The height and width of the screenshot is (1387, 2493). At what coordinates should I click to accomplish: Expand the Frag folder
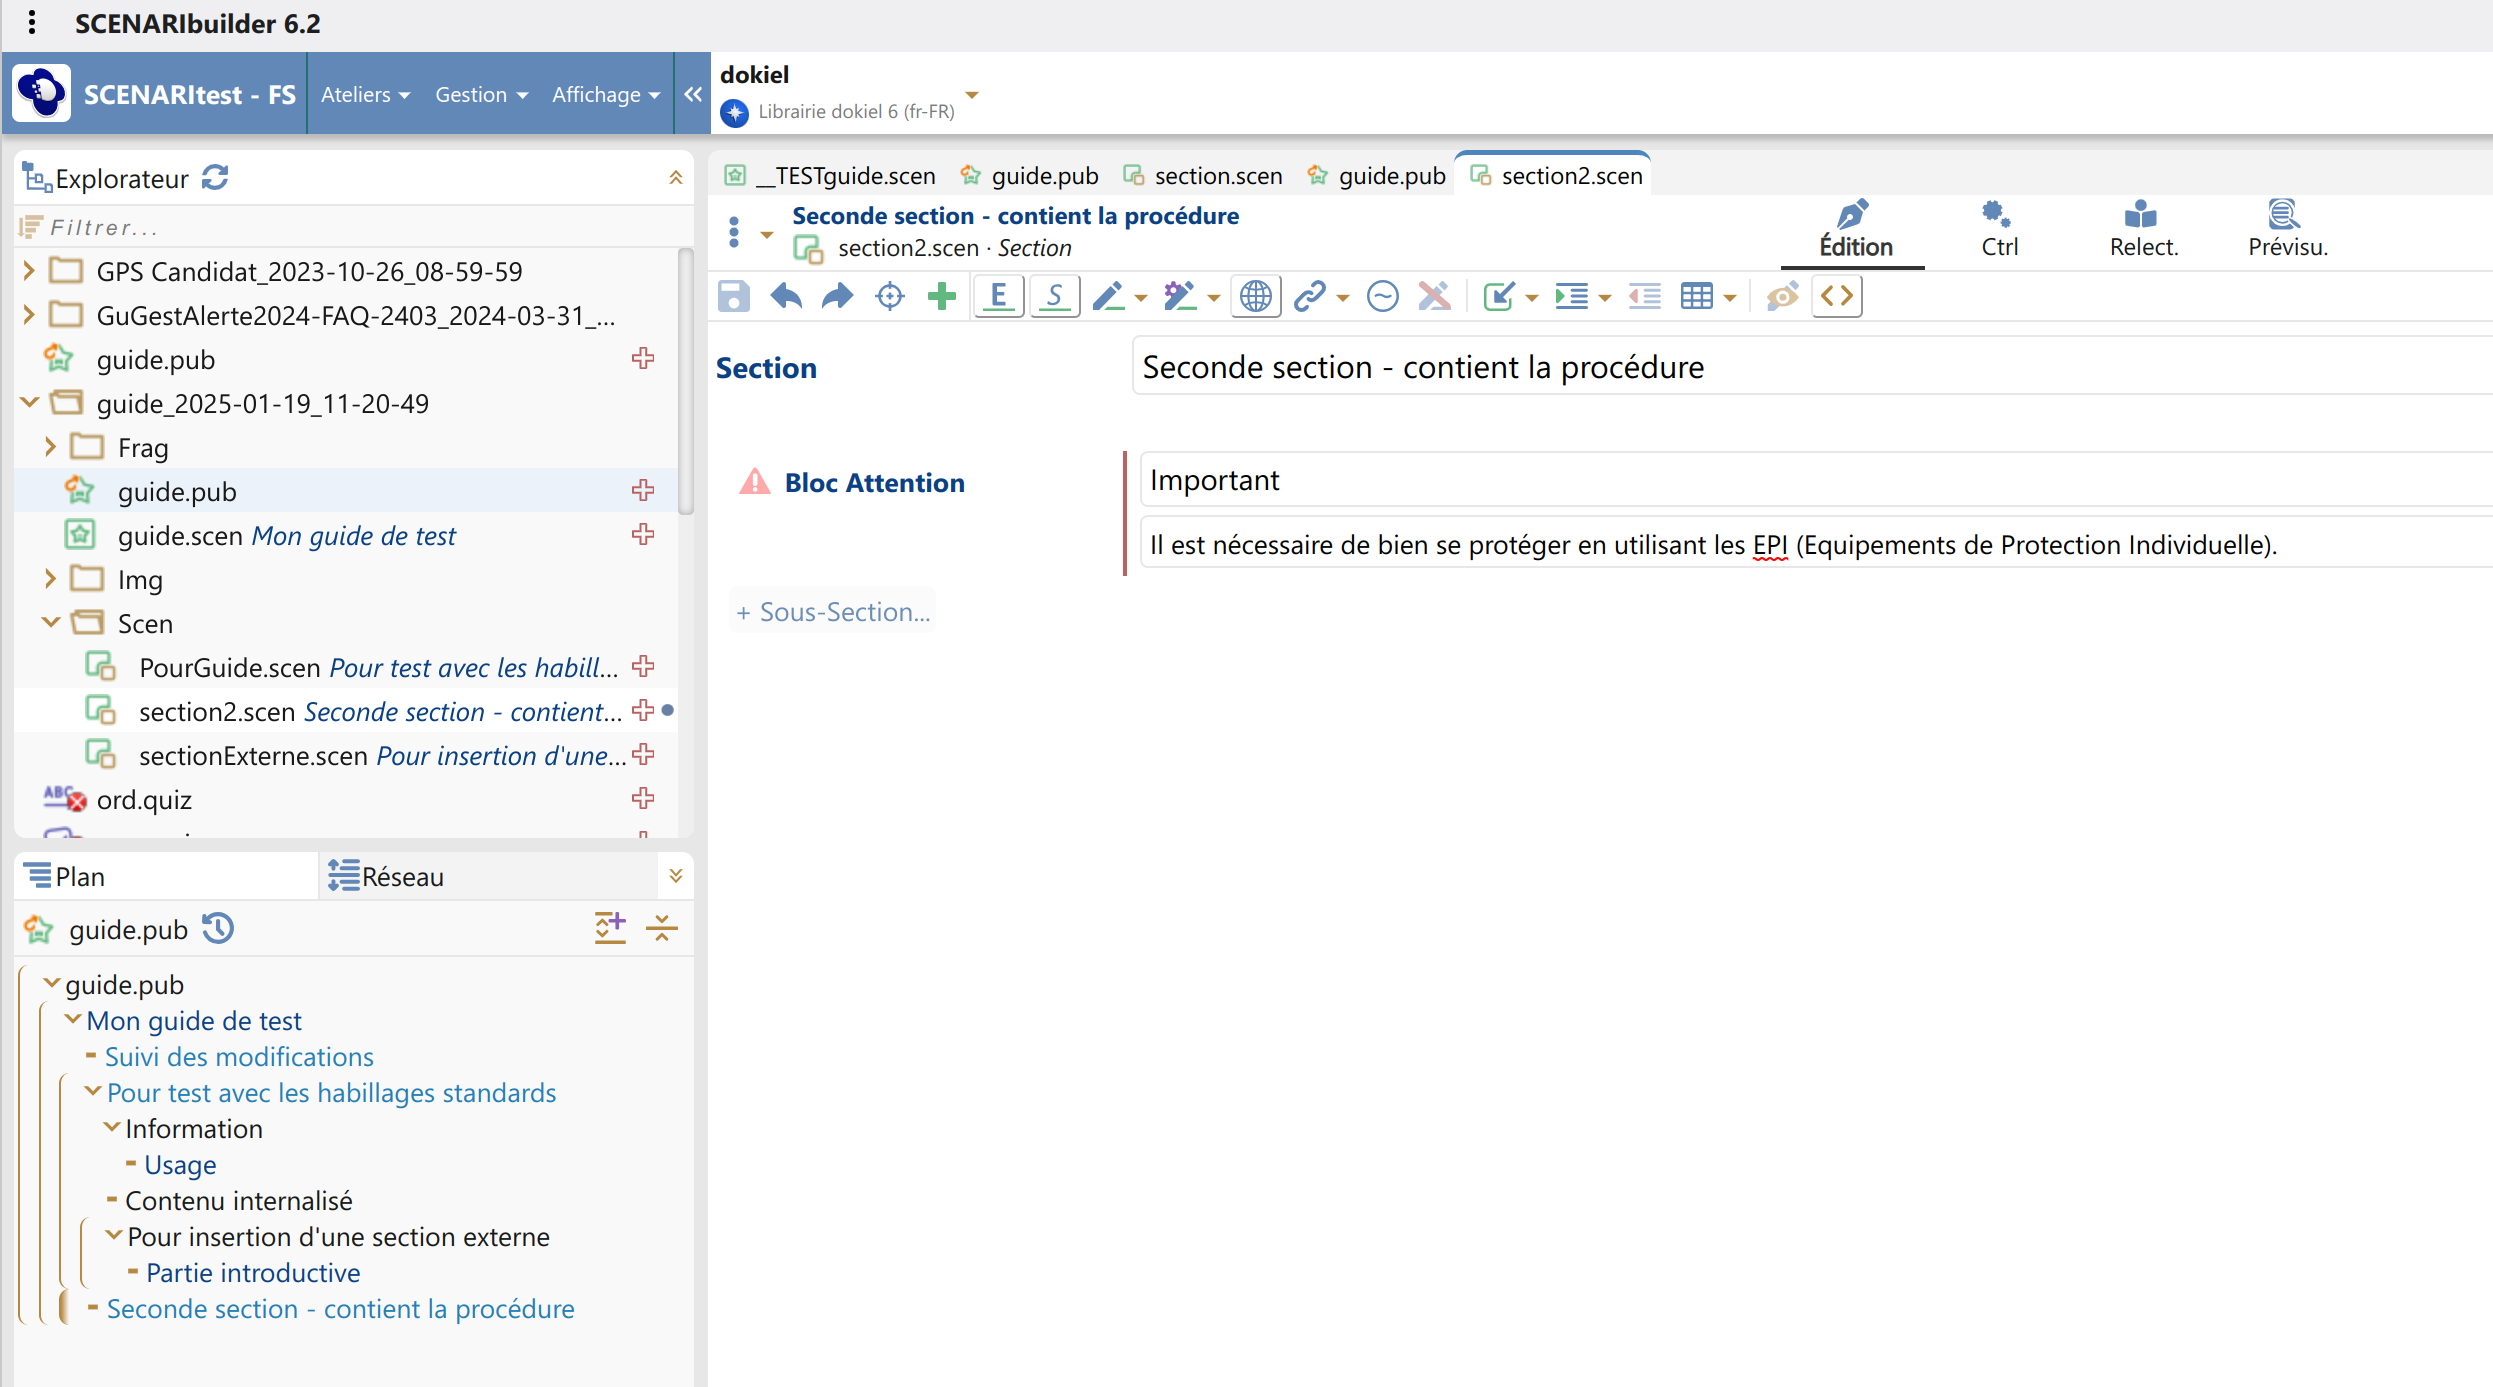[x=50, y=446]
